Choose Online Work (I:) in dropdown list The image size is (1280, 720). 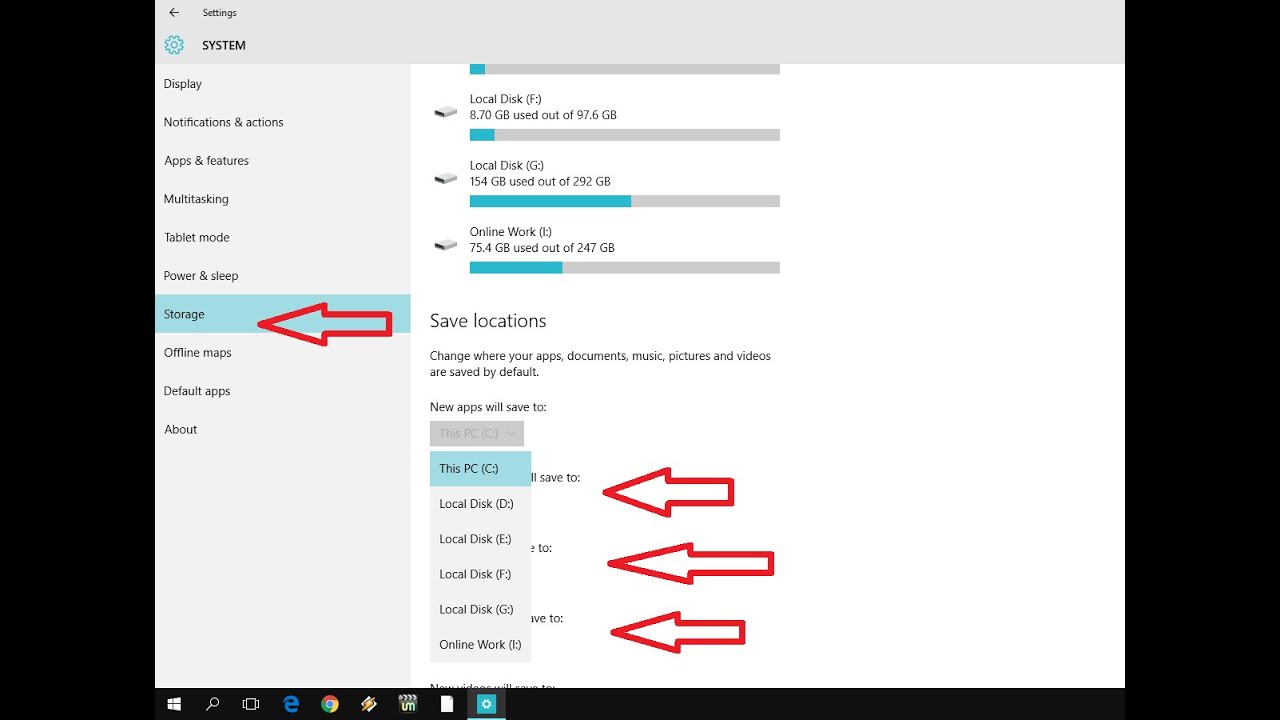[x=480, y=644]
